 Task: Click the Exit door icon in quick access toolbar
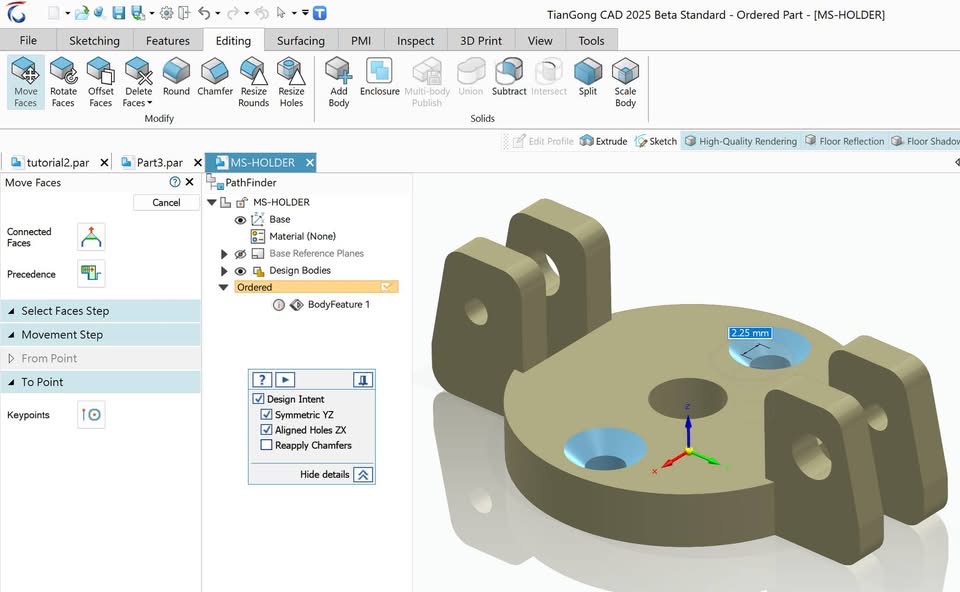(184, 13)
